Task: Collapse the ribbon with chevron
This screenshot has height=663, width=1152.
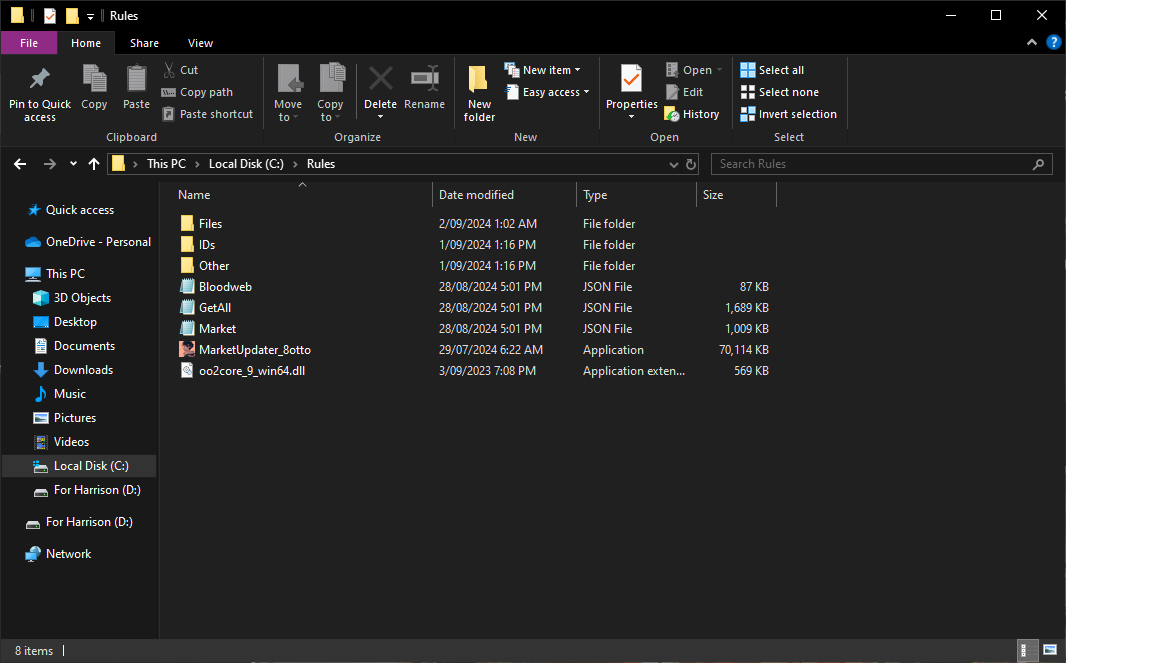Action: pyautogui.click(x=1032, y=43)
